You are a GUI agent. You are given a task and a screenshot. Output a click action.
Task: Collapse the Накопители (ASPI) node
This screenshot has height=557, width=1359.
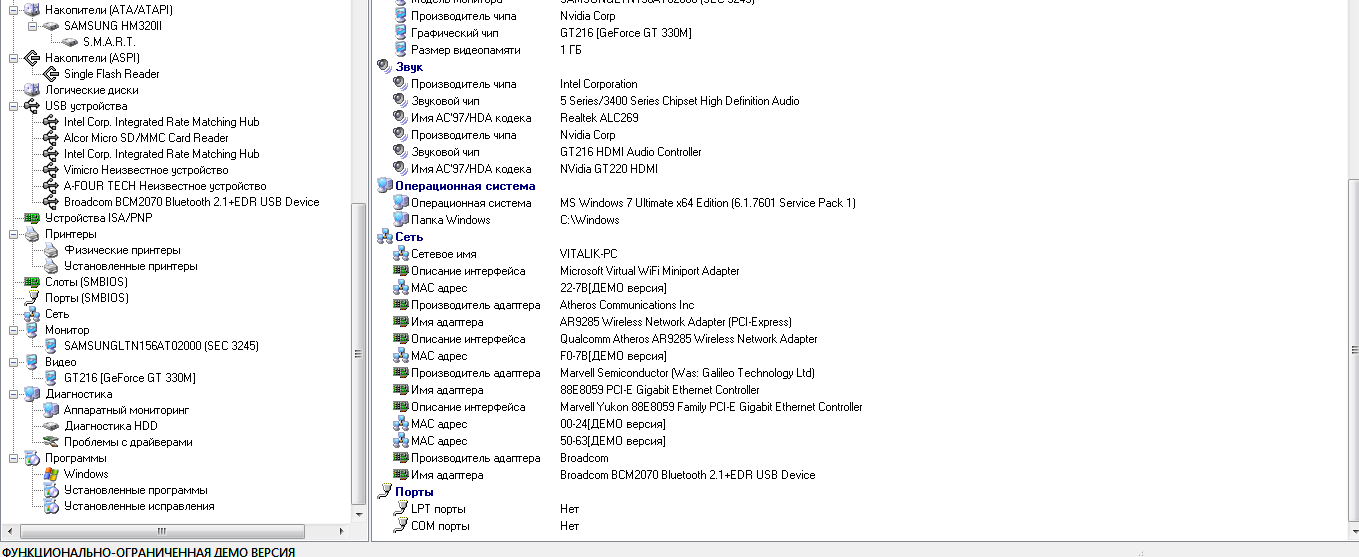[13, 58]
